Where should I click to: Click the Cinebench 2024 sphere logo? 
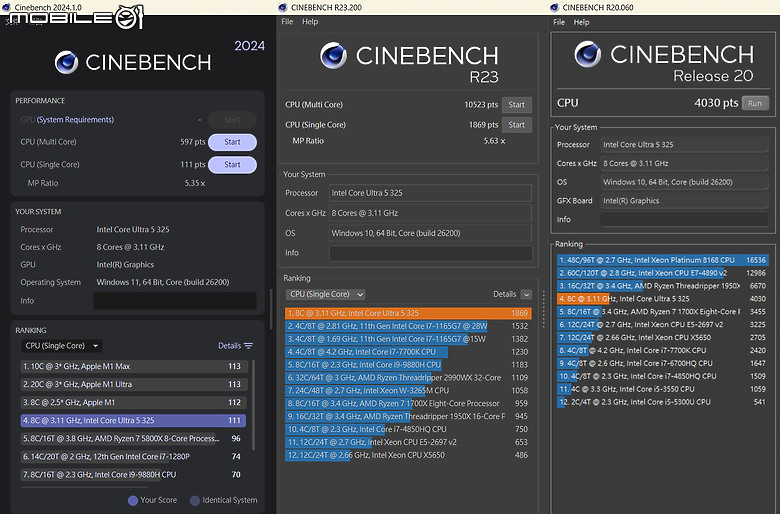[67, 62]
